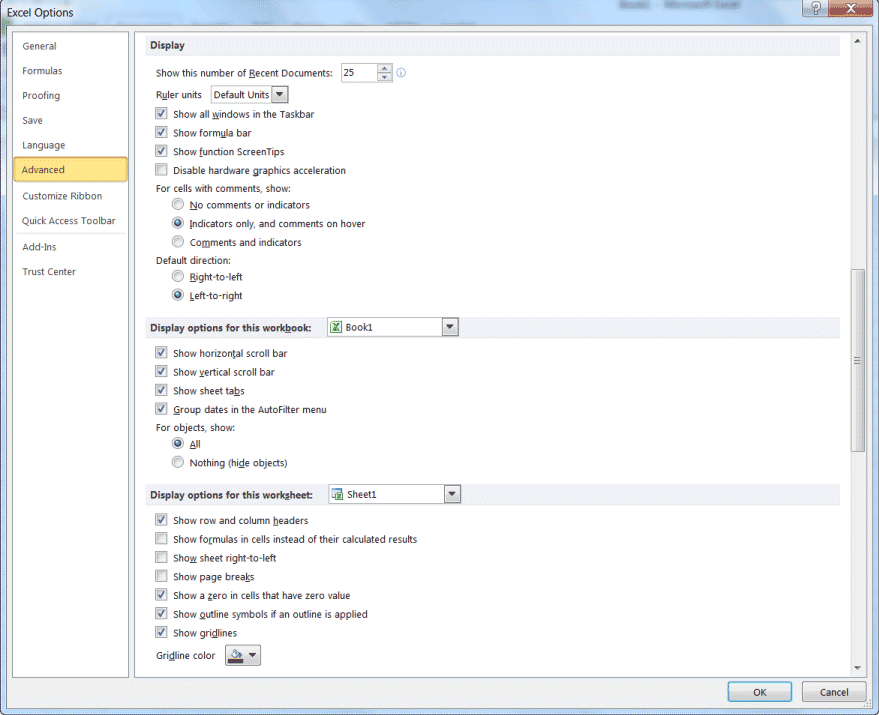This screenshot has width=879, height=715.
Task: Click OK to apply Excel Options
Action: 760,692
